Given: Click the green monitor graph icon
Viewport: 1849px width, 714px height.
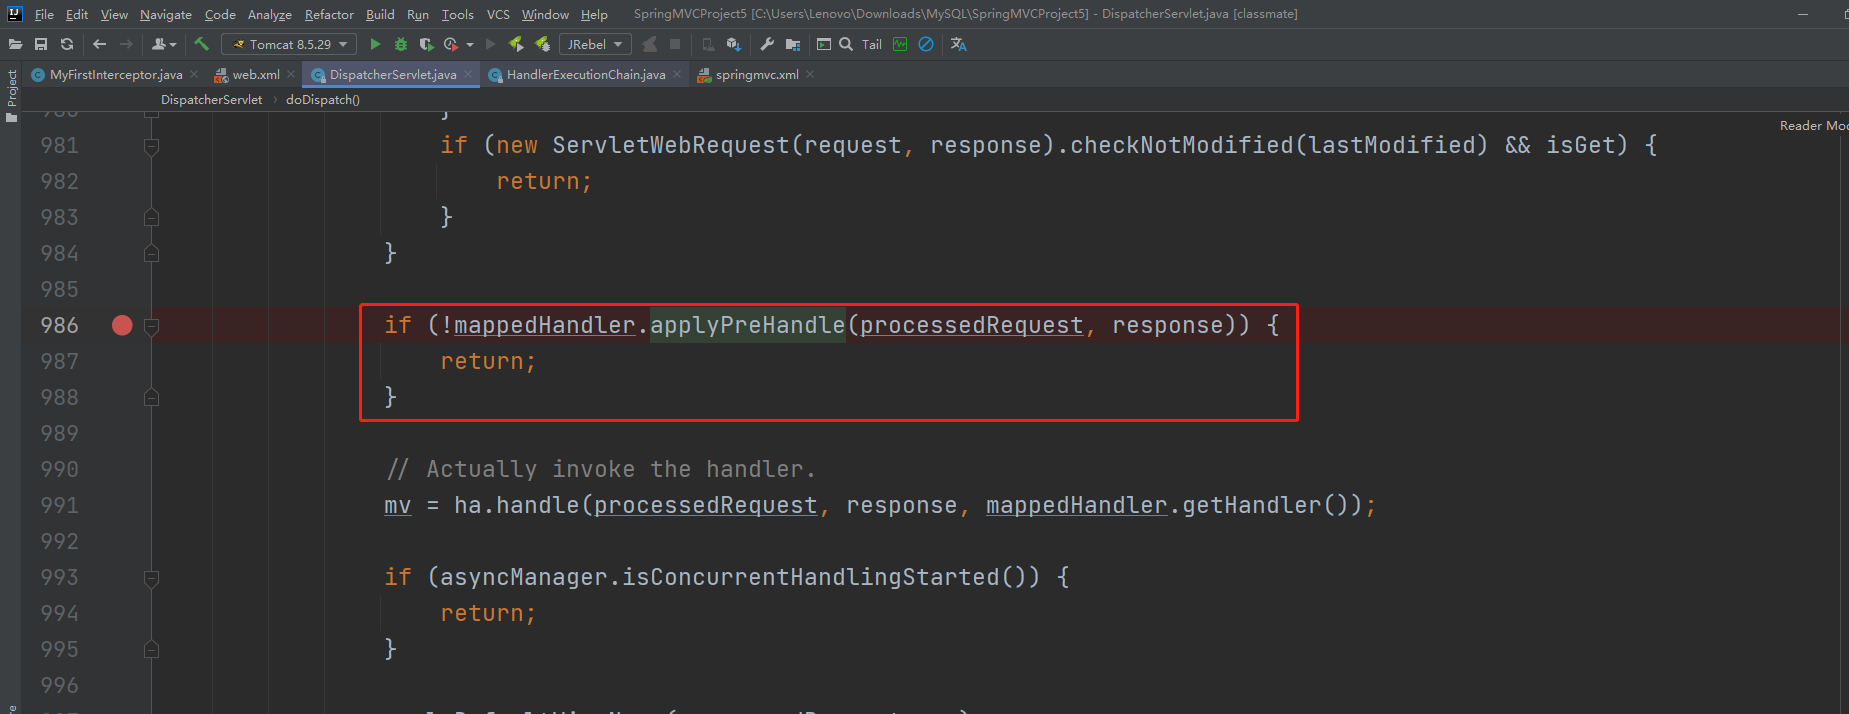Looking at the screenshot, I should click(900, 44).
